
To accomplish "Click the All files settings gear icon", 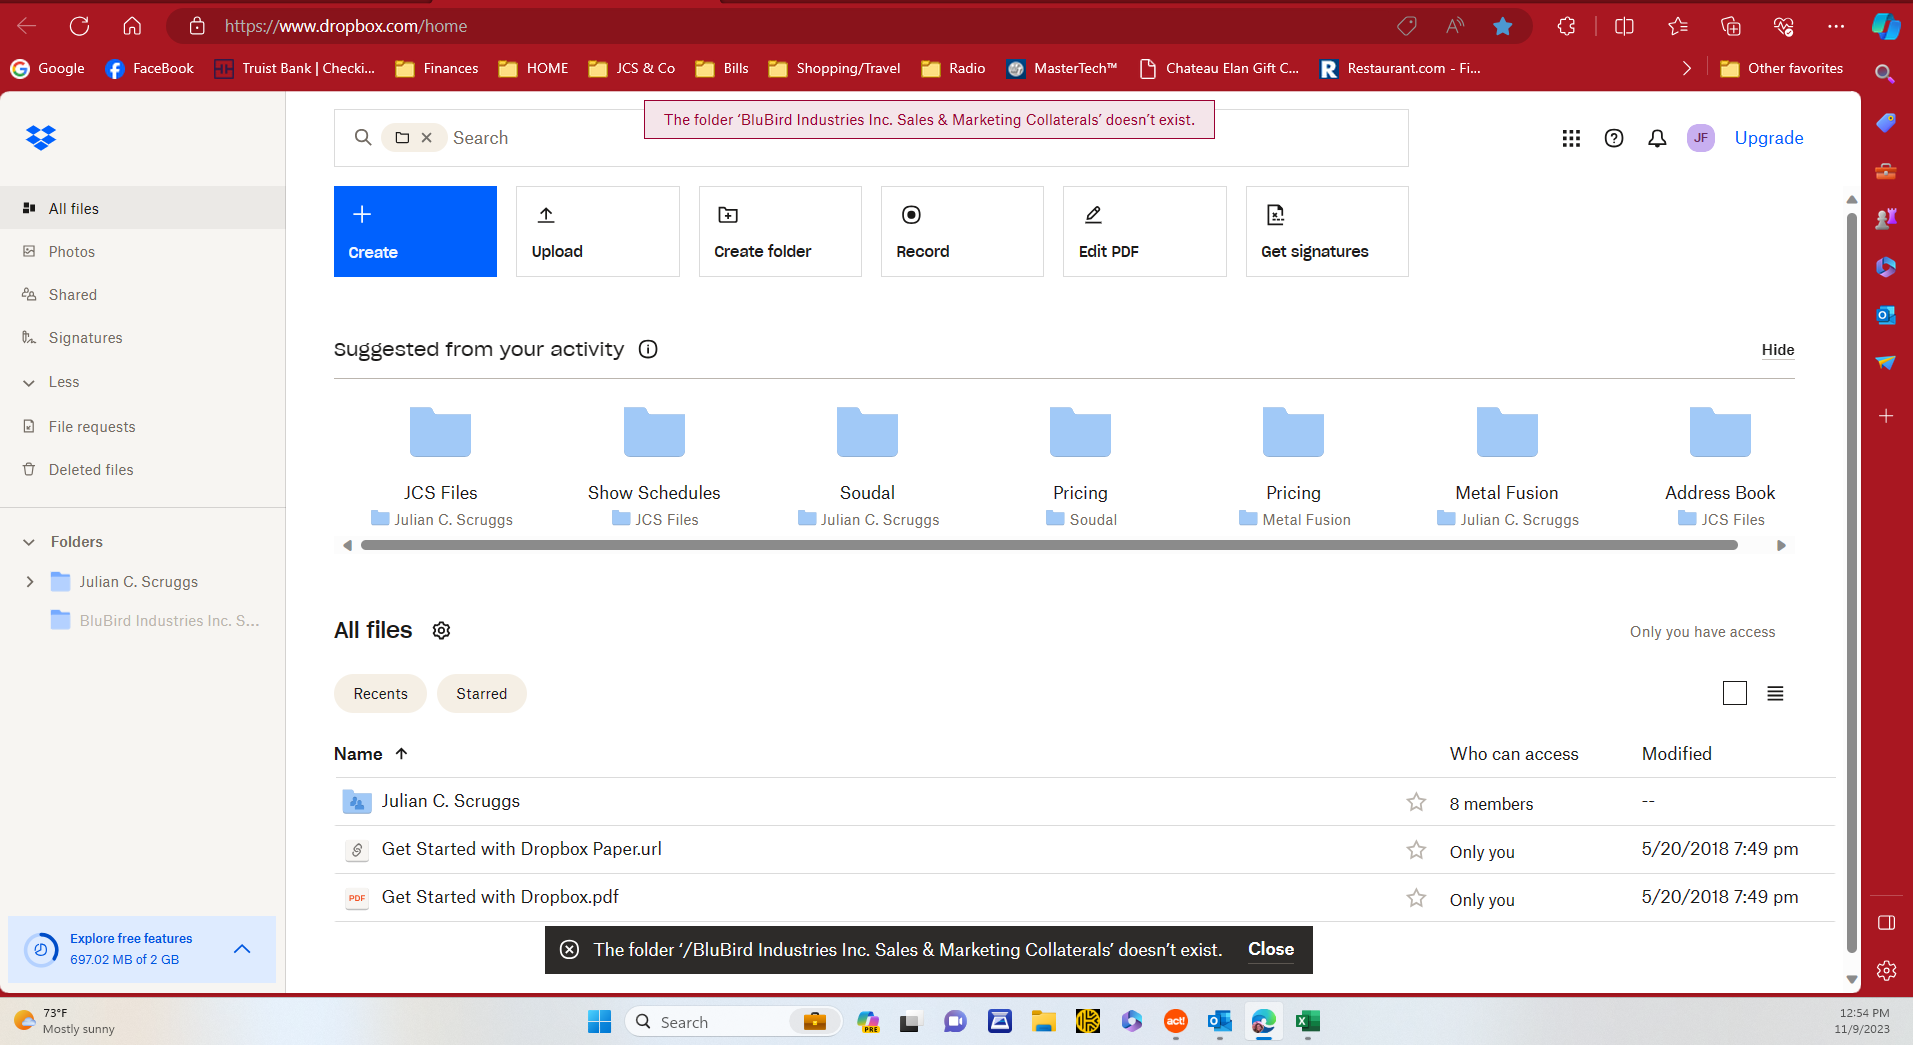I will point(441,630).
